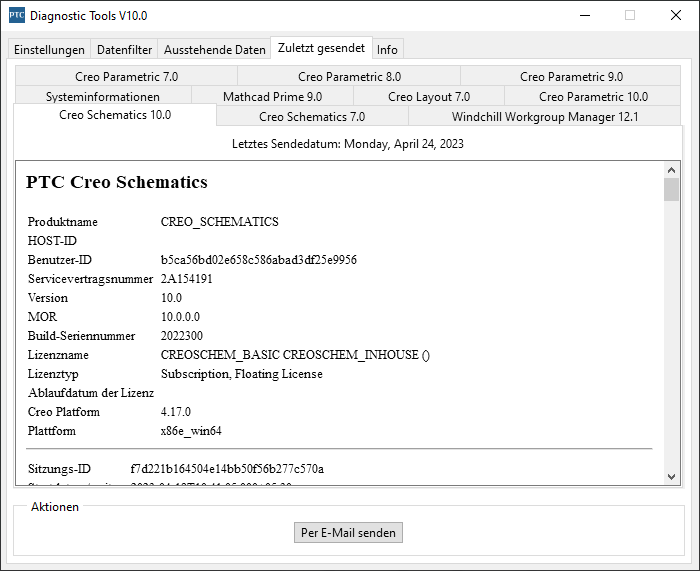
Task: Open the Creo Schematics 7.0 tab
Action: [312, 117]
